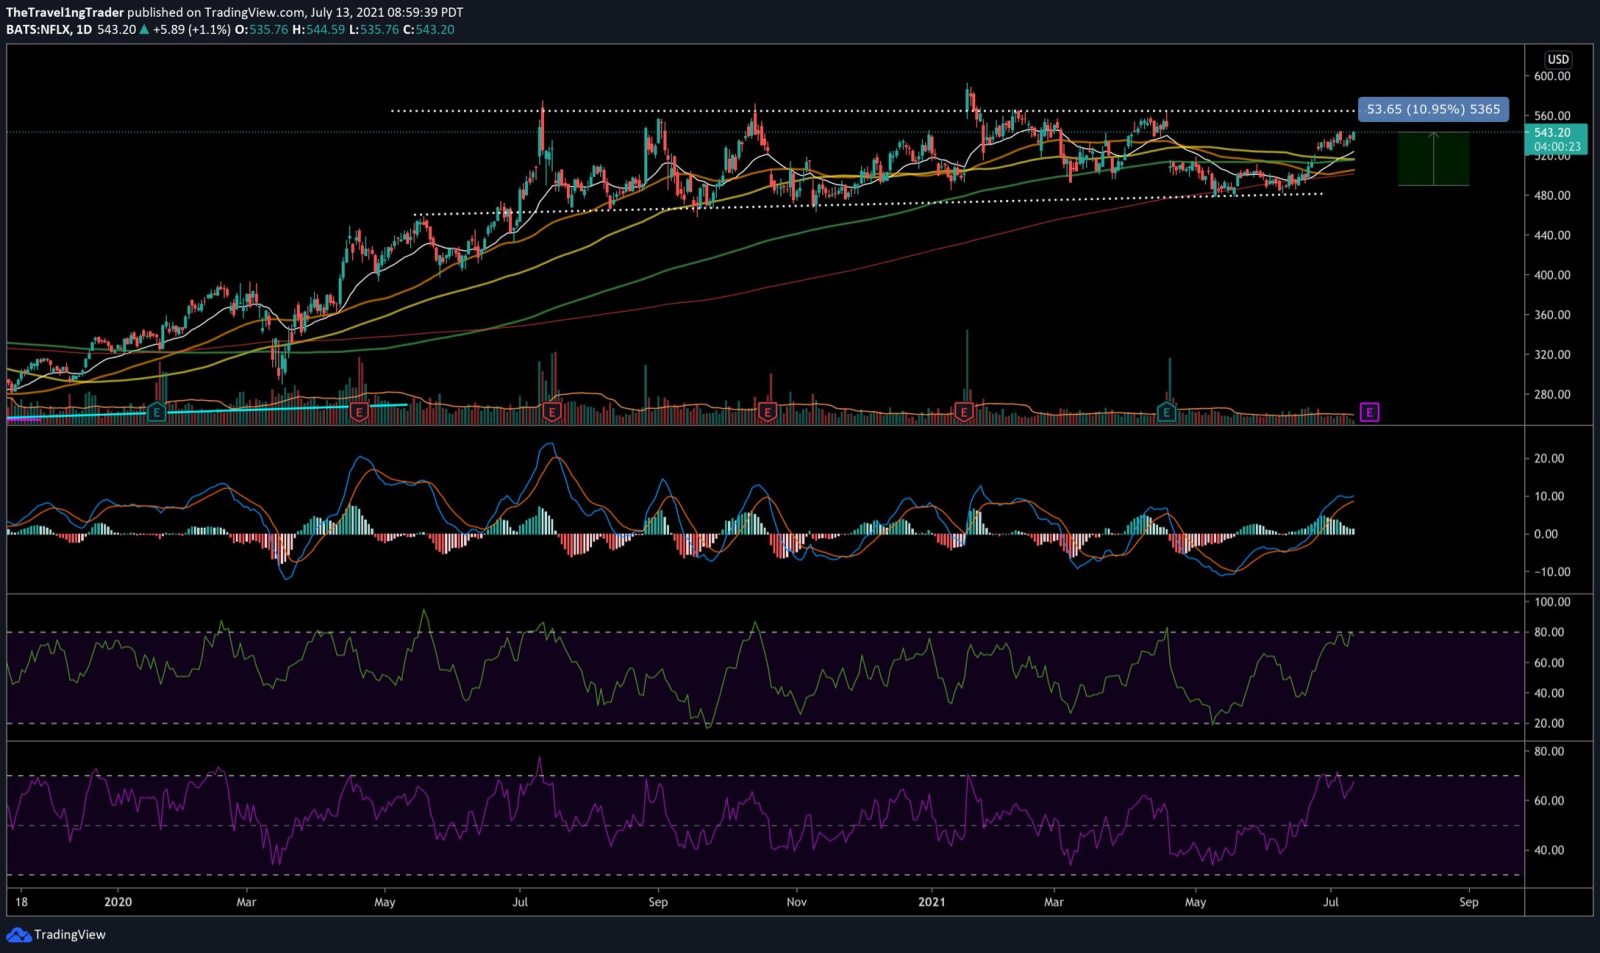Open the teal E earnings marker near January 2020
The image size is (1600, 953).
156,412
